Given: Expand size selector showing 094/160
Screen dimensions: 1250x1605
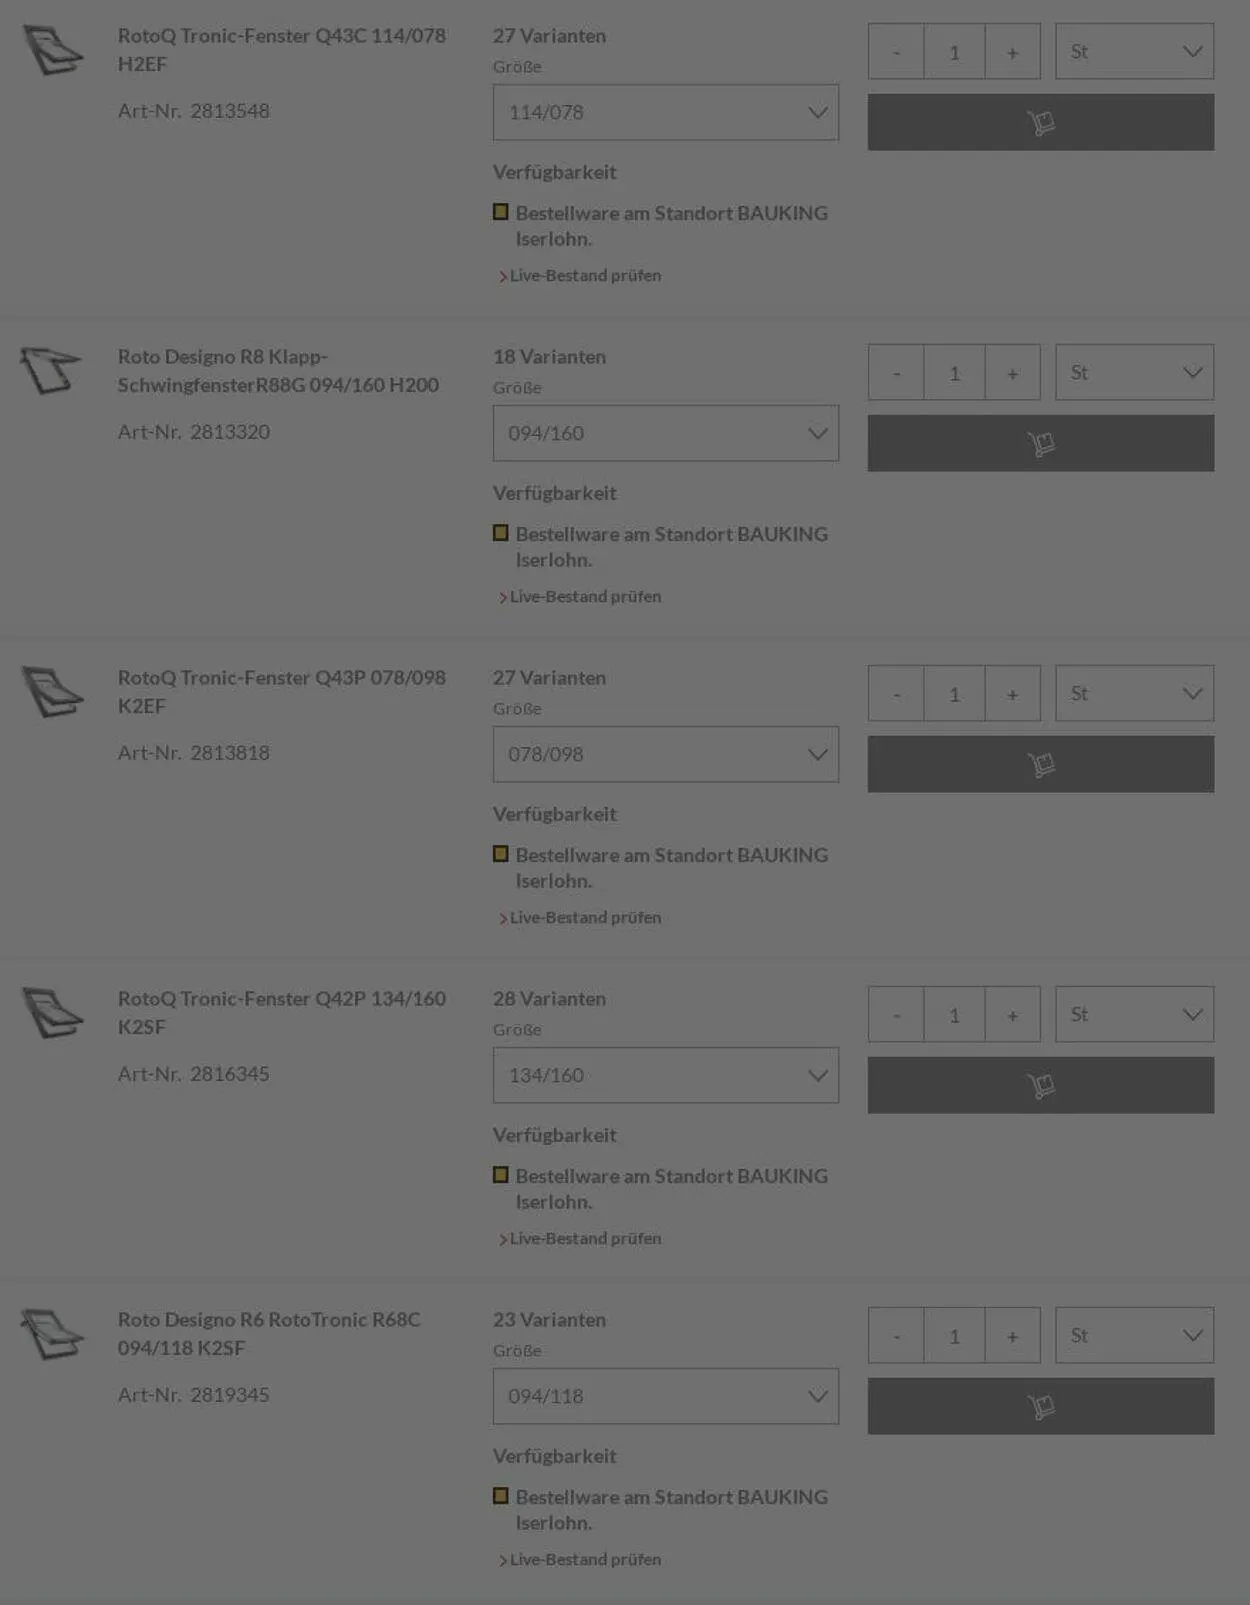Looking at the screenshot, I should [x=665, y=433].
